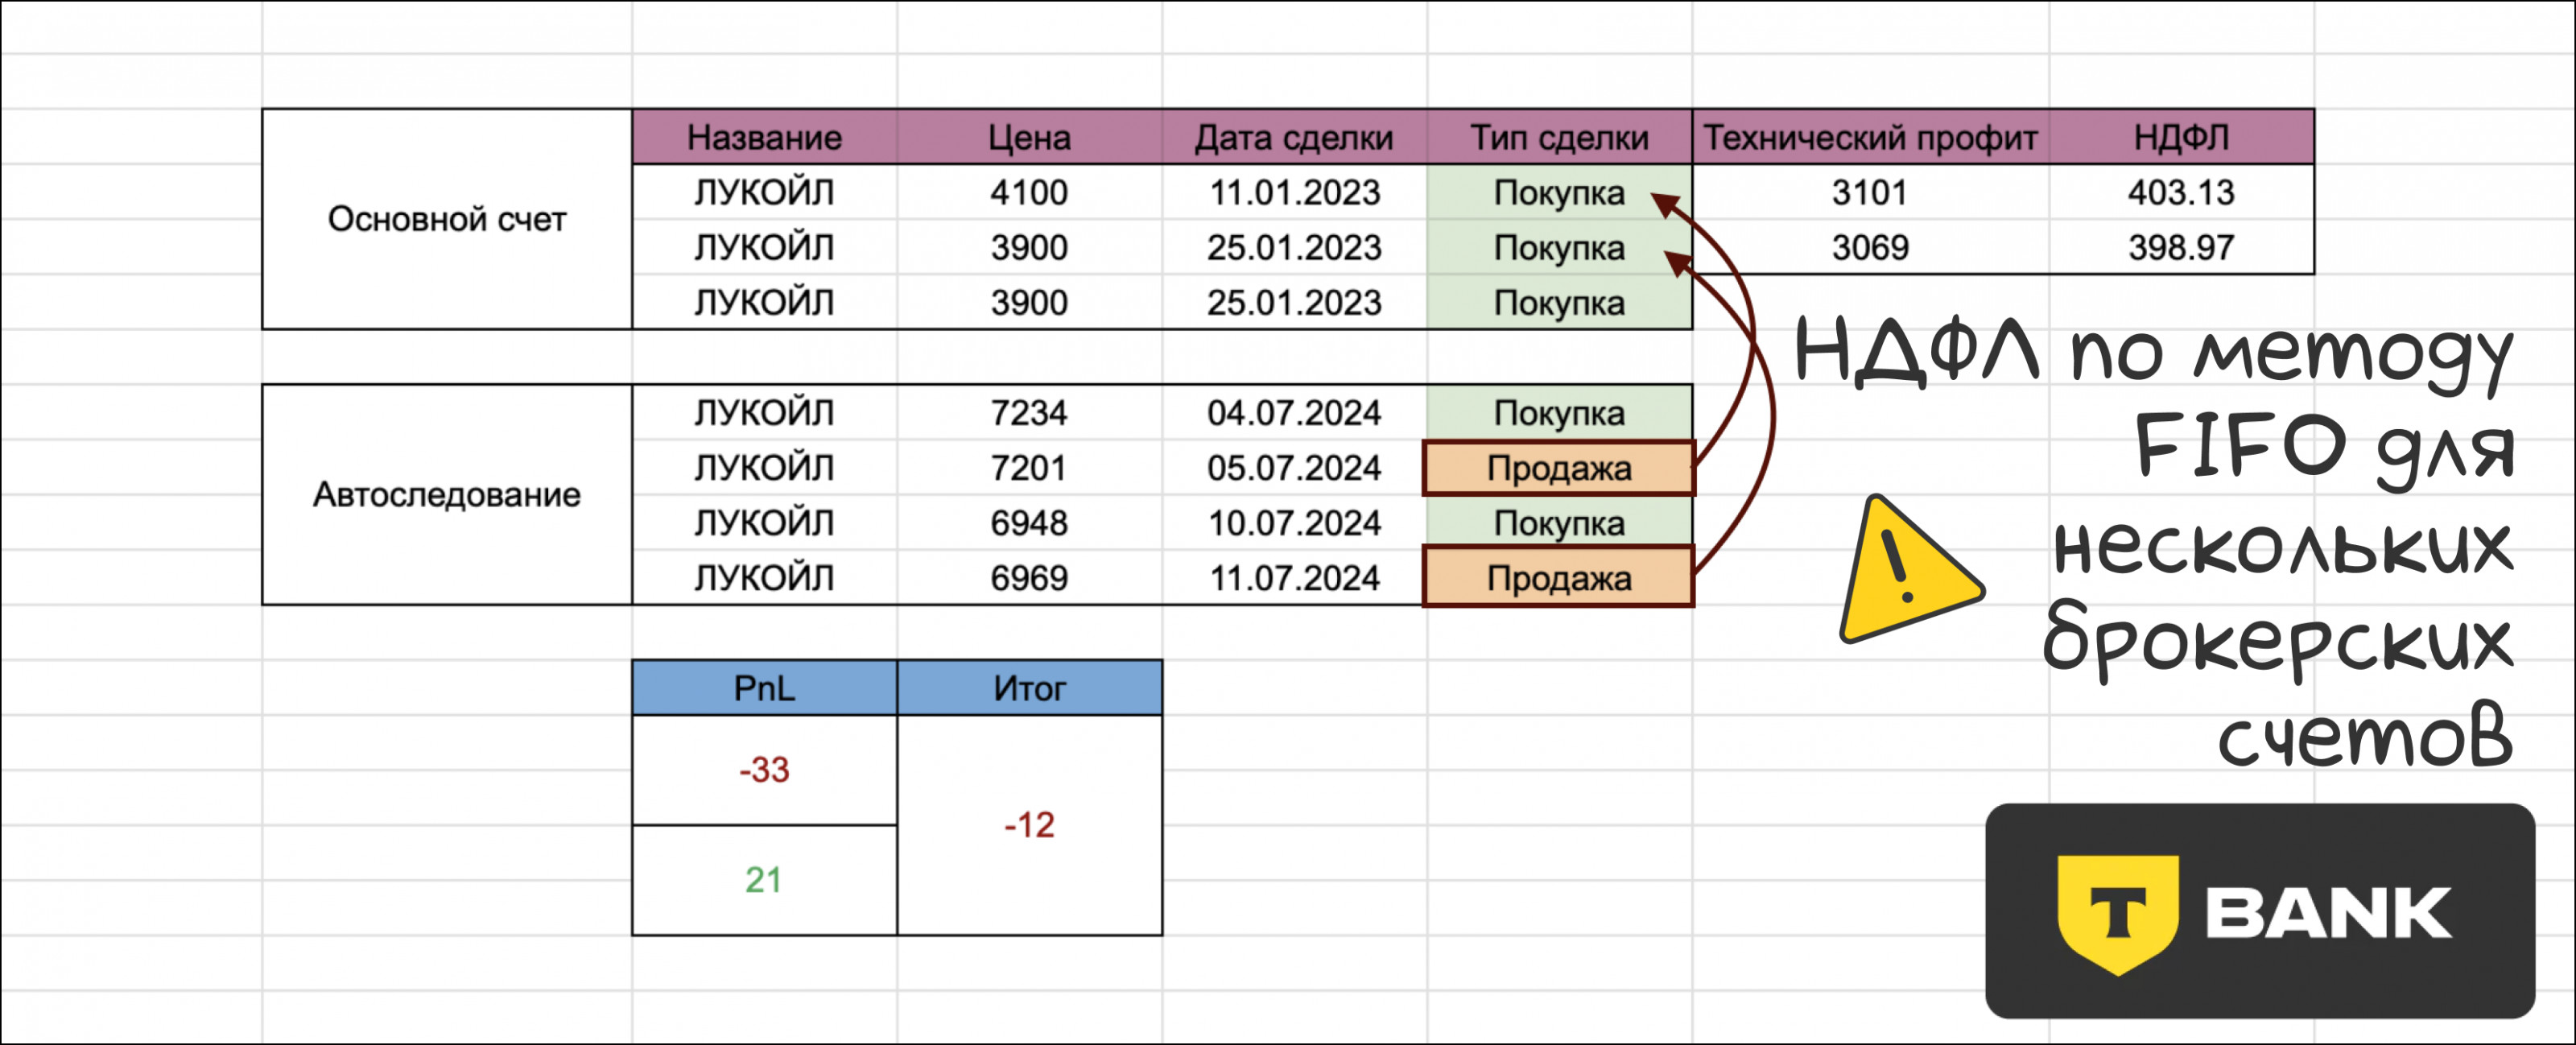This screenshot has width=2576, height=1045.
Task: Click the Цена column header
Action: pos(1029,137)
